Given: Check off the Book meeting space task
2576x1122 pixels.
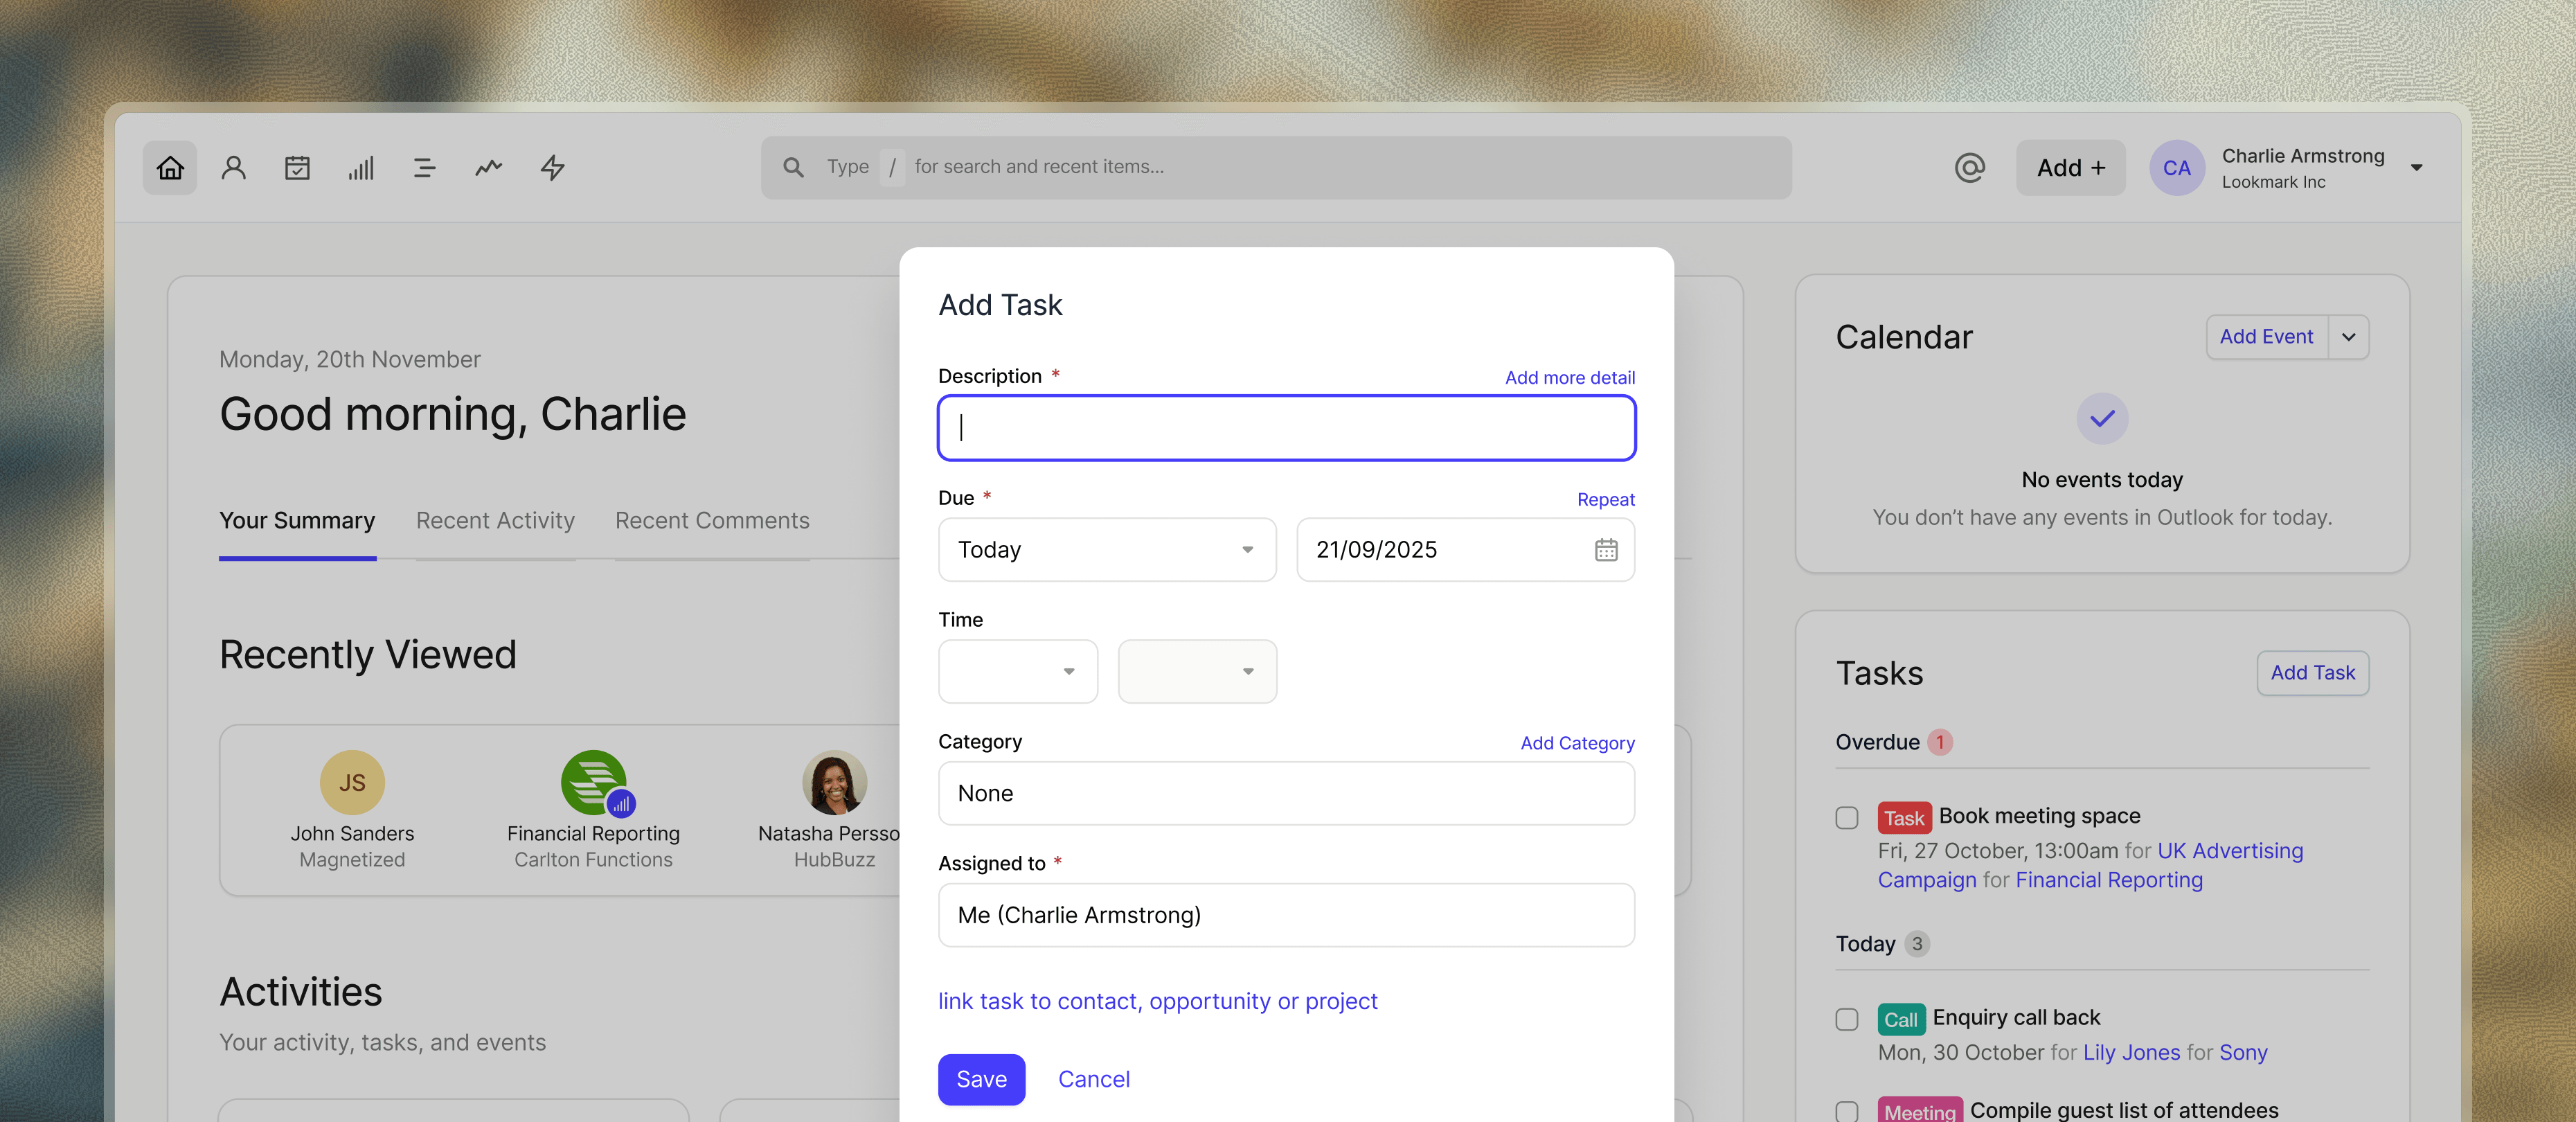Looking at the screenshot, I should click(x=1846, y=818).
